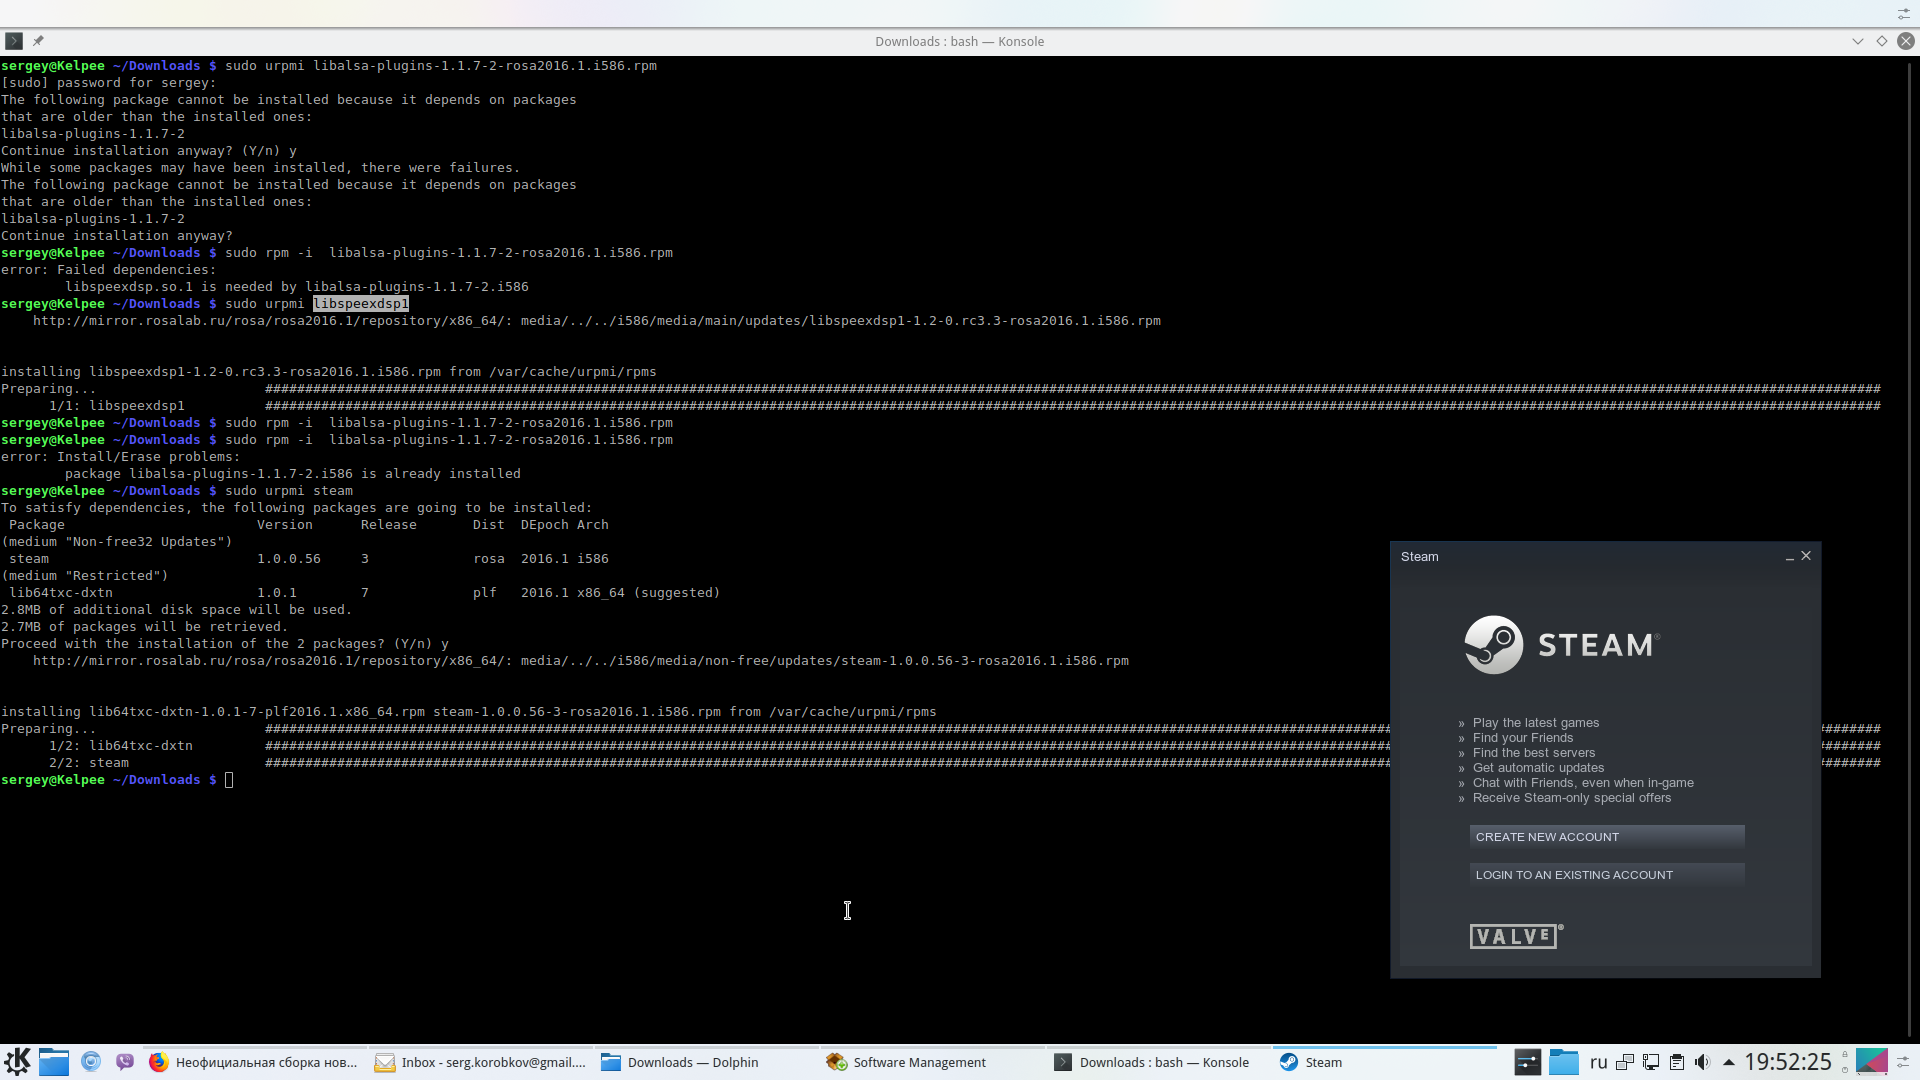Click LOGIN TO AN EXISTING ACCOUNT
This screenshot has width=1920, height=1080.
click(x=1606, y=875)
